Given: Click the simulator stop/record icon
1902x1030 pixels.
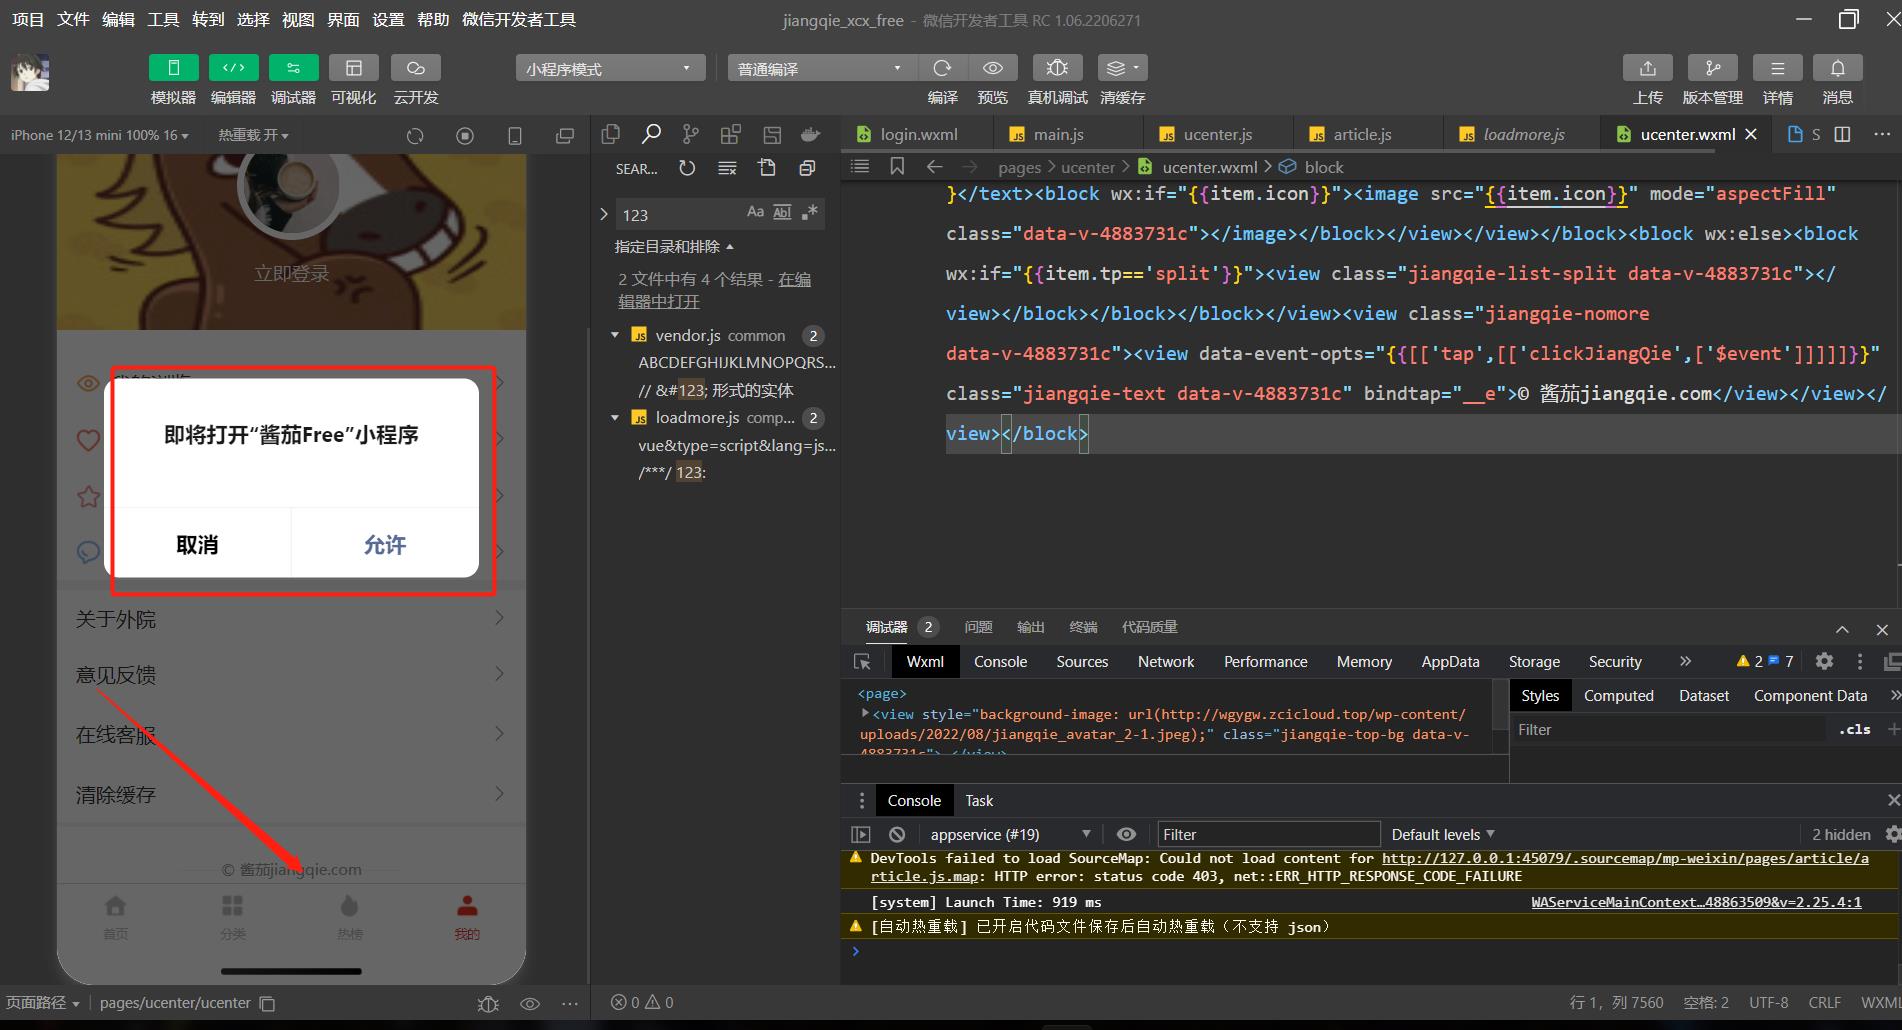Looking at the screenshot, I should (465, 136).
